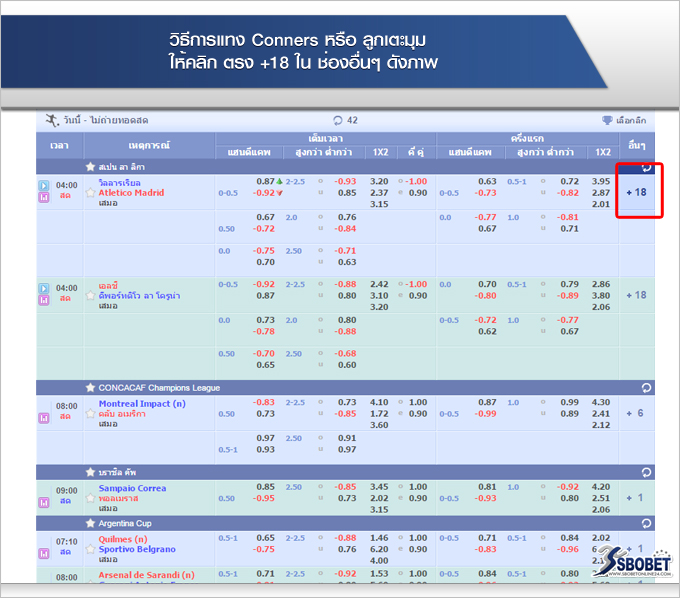The height and width of the screenshot is (598, 680).
Task: Expand +18 more bets for the เอลเช่ match
Action: click(636, 295)
